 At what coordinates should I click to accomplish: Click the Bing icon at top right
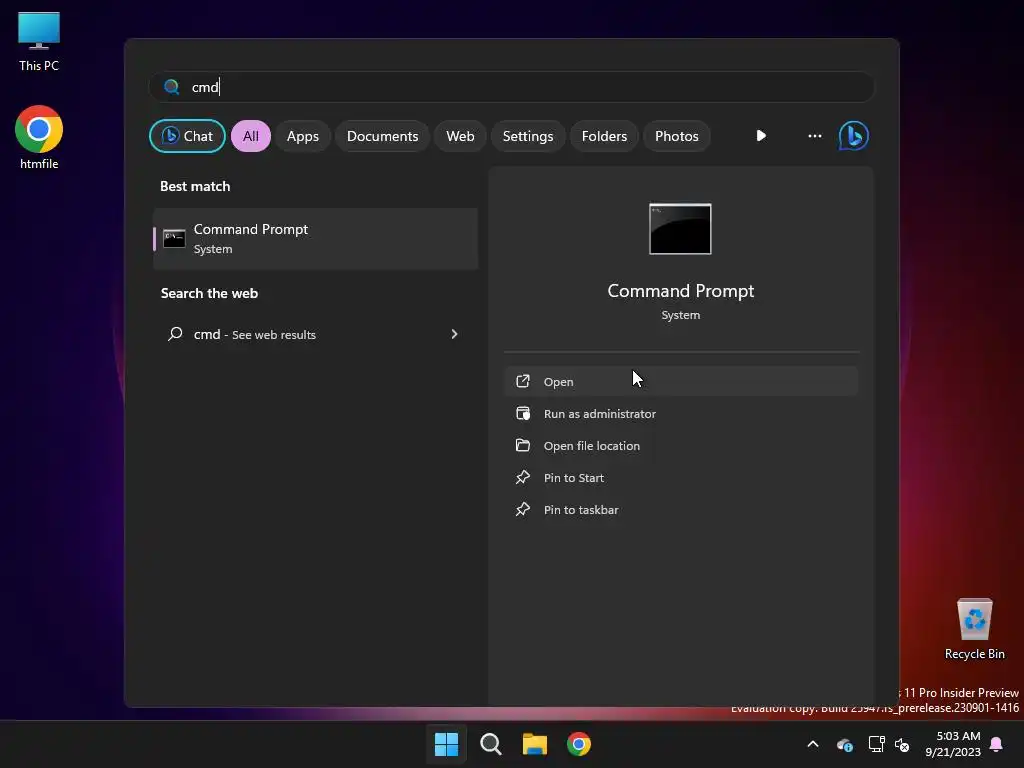pos(854,136)
